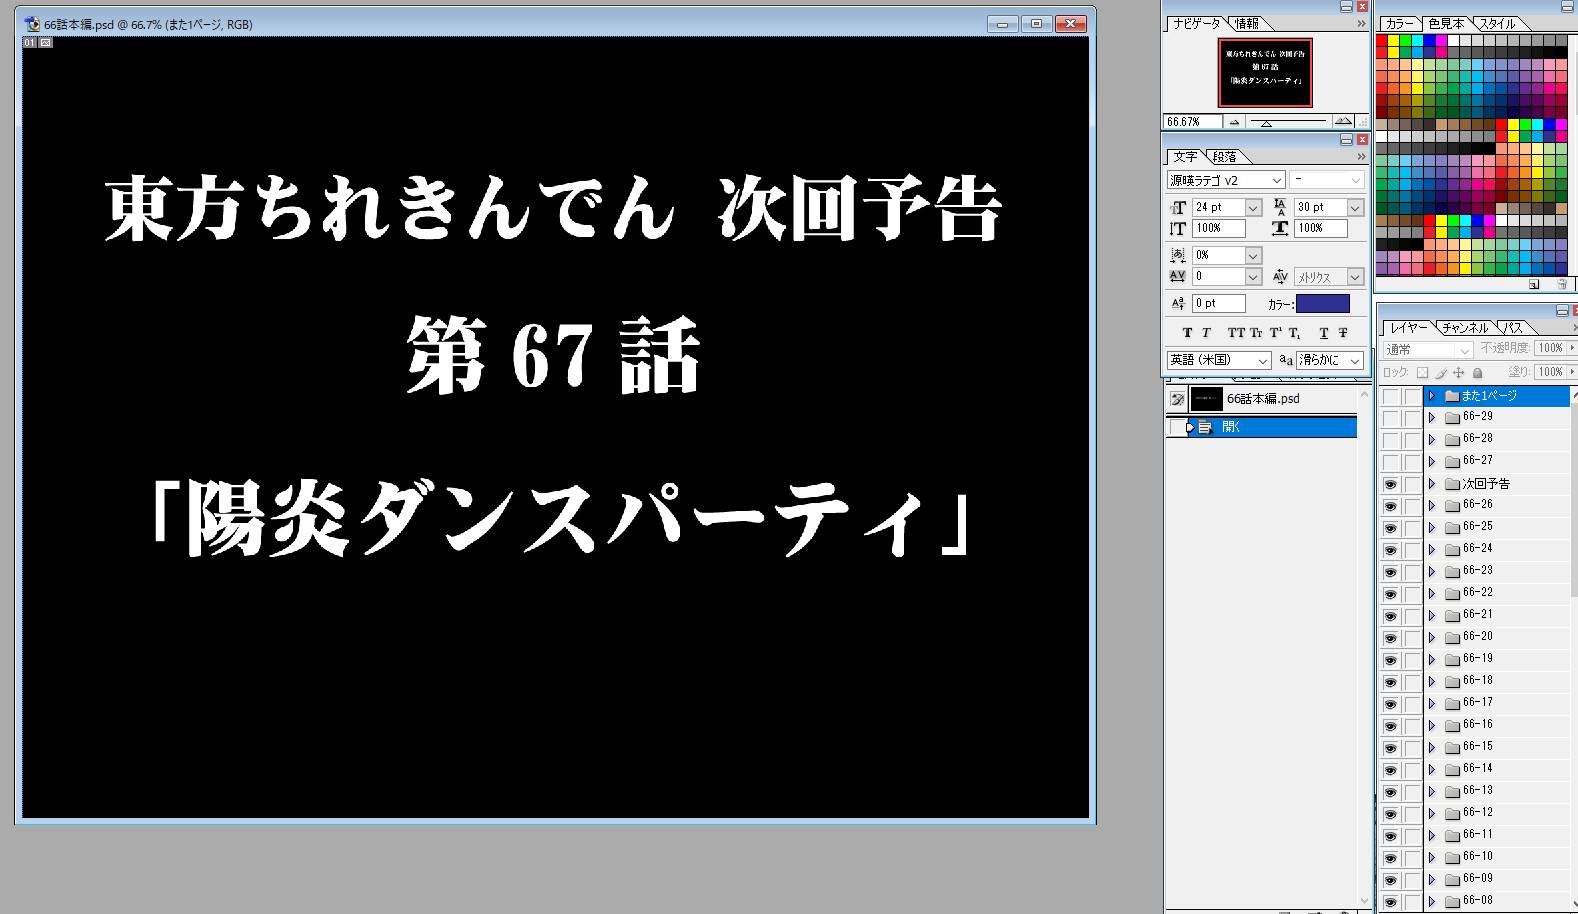The image size is (1578, 914).
Task: Open the text color swatch カラー
Action: 1322,303
